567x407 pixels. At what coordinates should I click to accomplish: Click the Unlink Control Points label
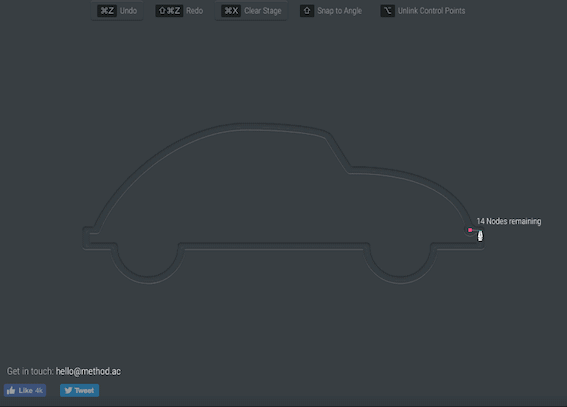pos(431,11)
